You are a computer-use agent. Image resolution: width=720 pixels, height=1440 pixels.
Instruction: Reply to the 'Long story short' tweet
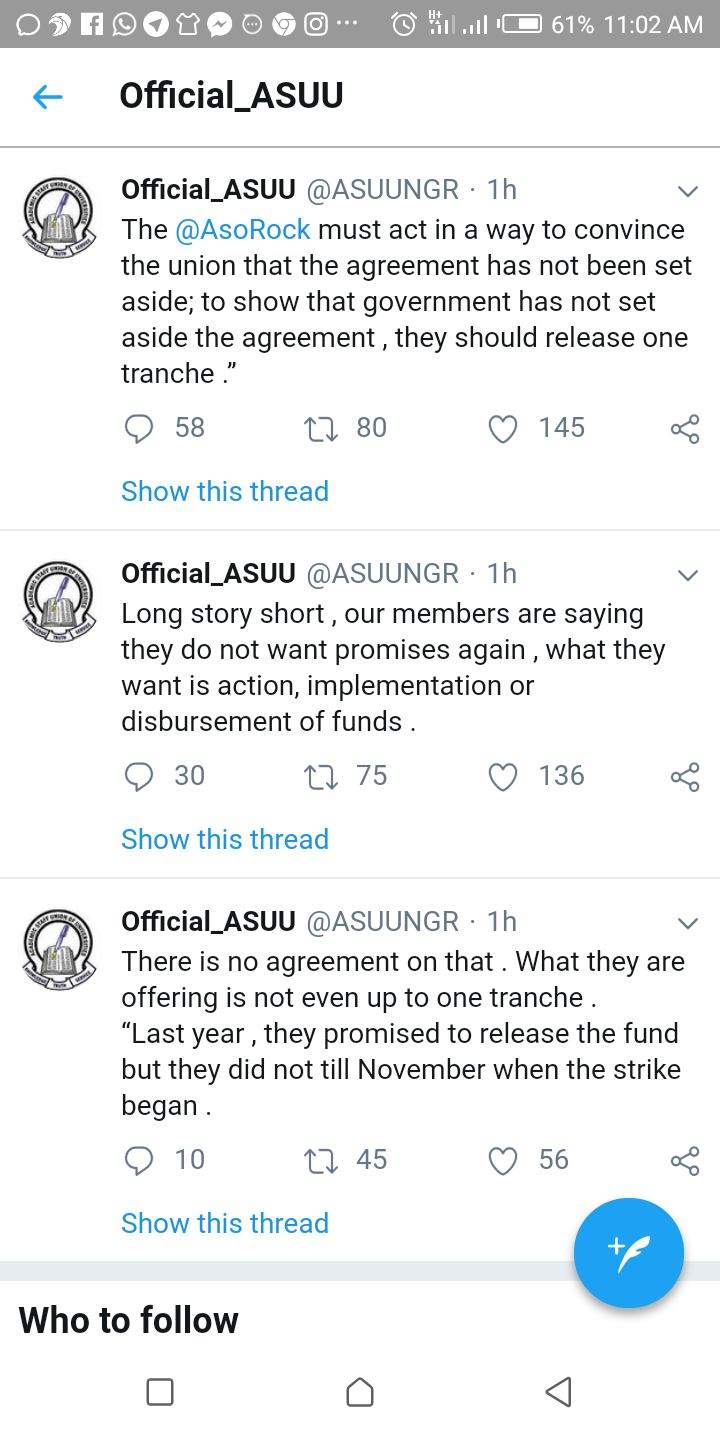coord(139,777)
